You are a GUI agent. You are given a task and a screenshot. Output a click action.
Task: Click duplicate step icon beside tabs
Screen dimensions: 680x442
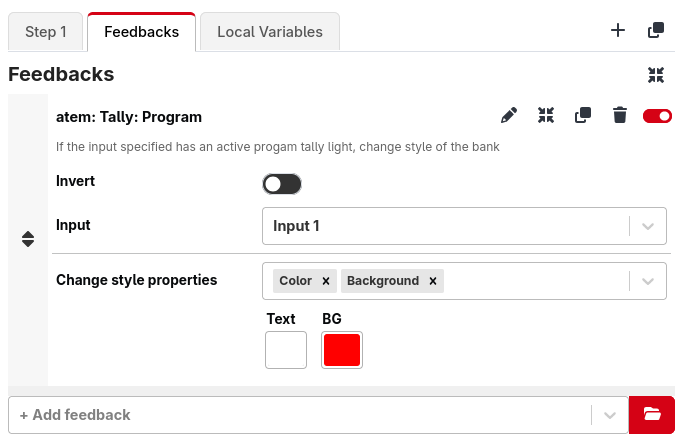click(x=656, y=31)
